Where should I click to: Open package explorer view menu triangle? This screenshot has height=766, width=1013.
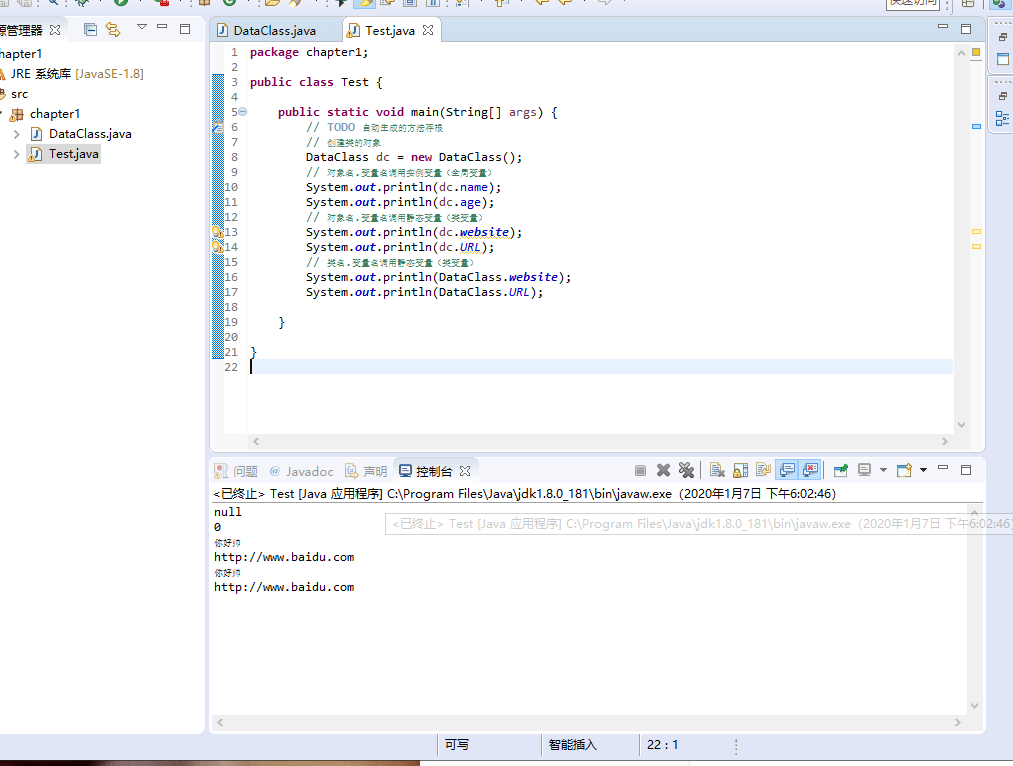coord(141,27)
